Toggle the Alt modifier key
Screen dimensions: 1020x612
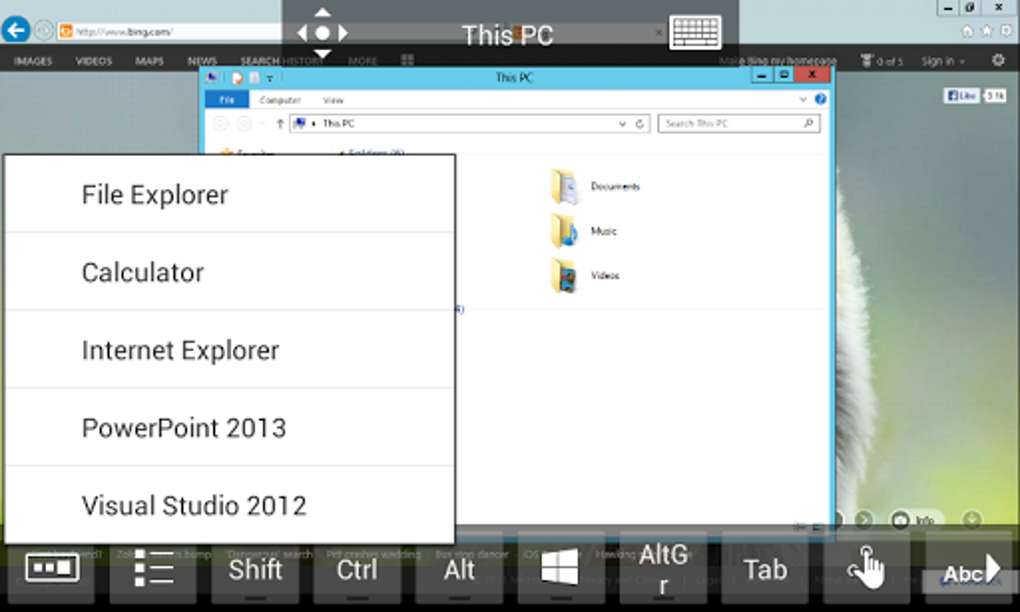pyautogui.click(x=459, y=570)
